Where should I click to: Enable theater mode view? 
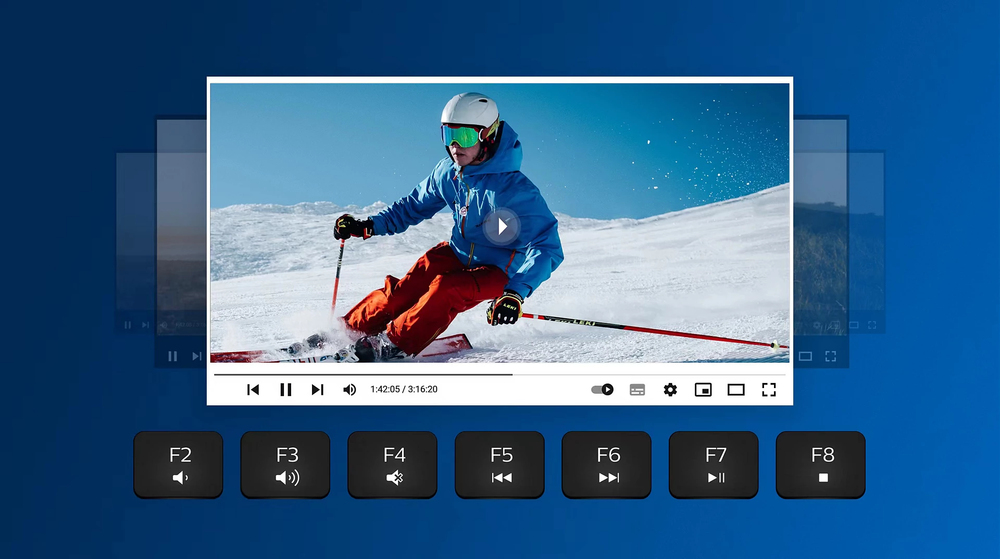click(x=736, y=390)
